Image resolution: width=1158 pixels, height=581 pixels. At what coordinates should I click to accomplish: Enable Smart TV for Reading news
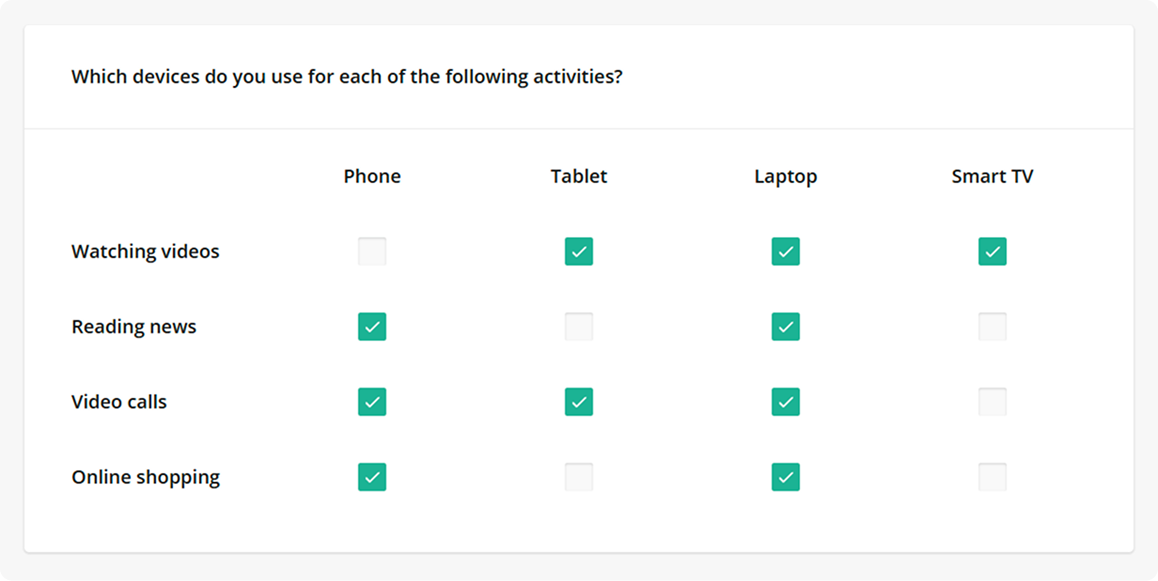pos(993,326)
